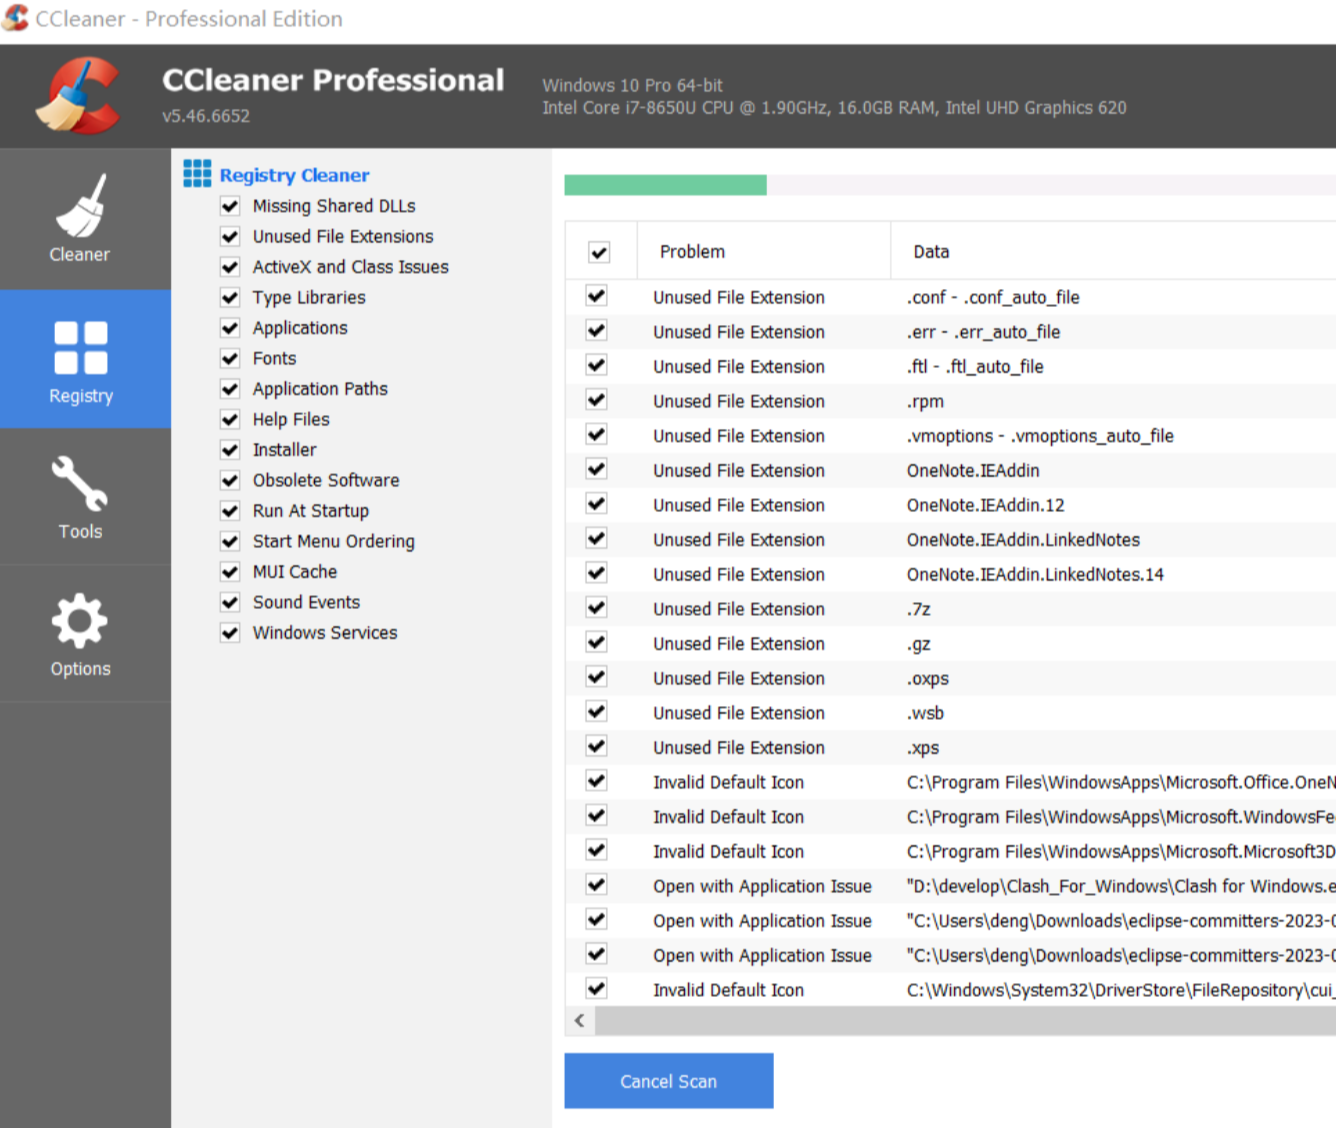Viewport: 1336px width, 1128px height.
Task: Toggle Windows Services checkbox
Action: [x=230, y=633]
